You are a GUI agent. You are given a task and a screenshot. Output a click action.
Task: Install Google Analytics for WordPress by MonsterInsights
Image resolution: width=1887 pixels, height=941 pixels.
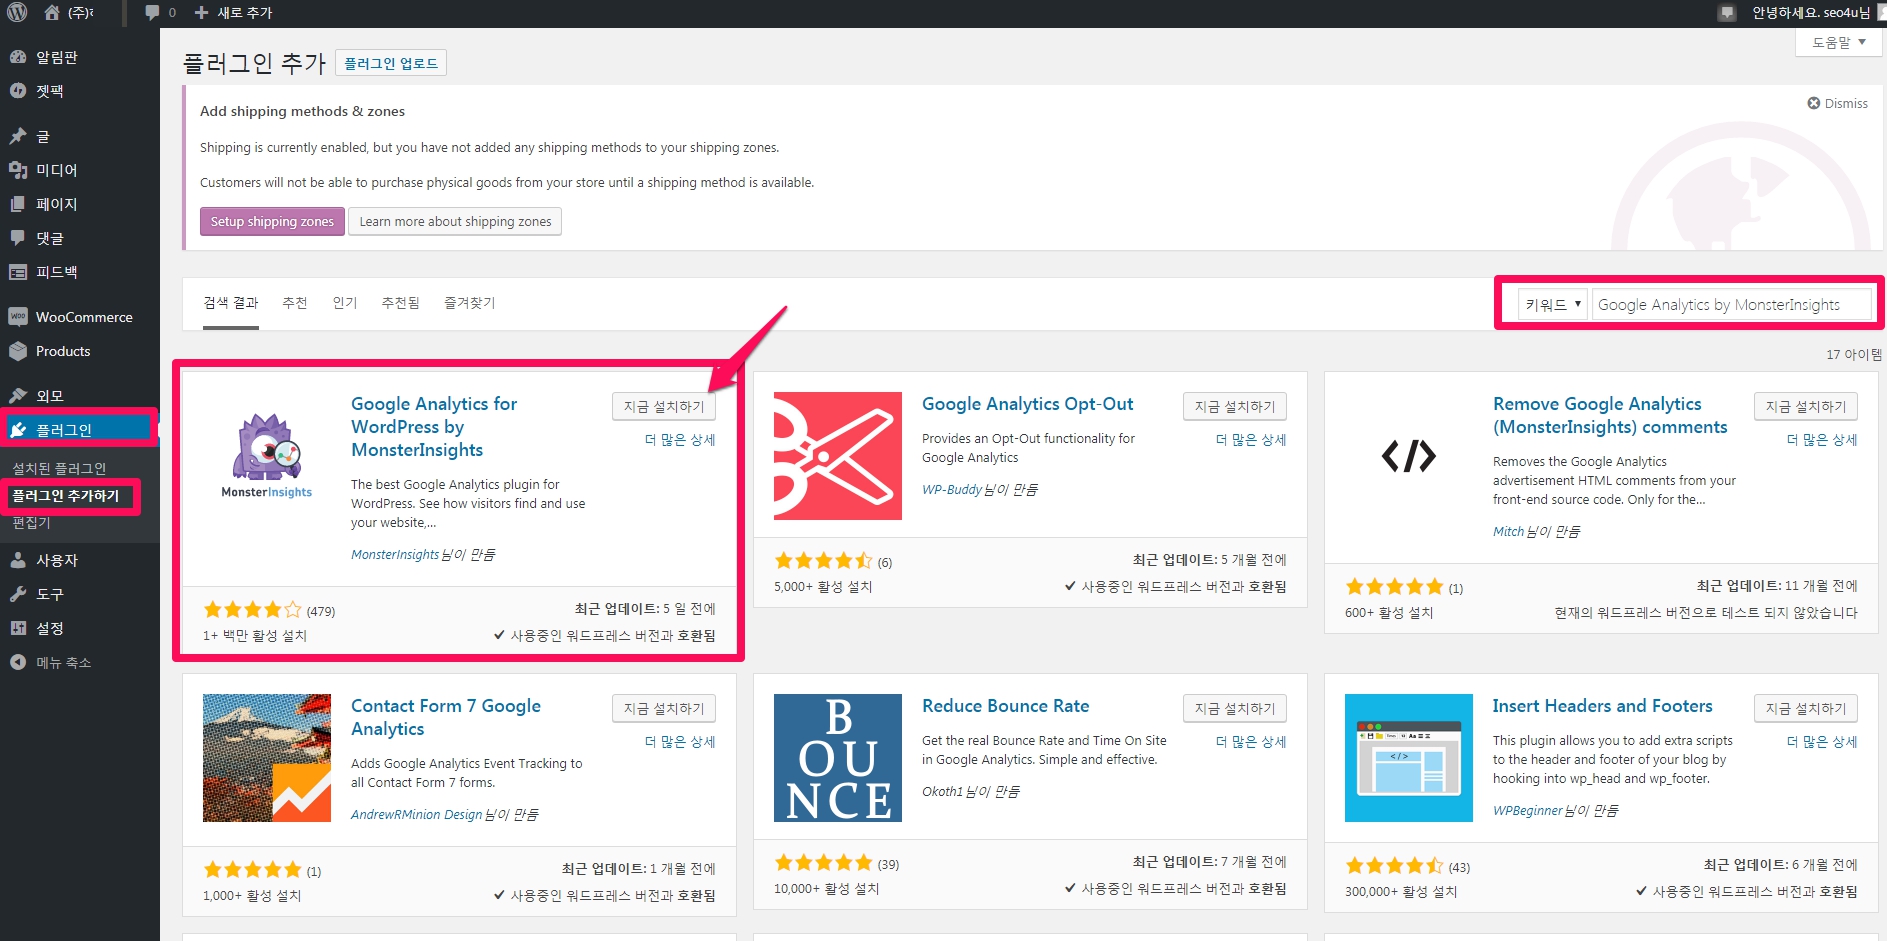[x=663, y=407]
